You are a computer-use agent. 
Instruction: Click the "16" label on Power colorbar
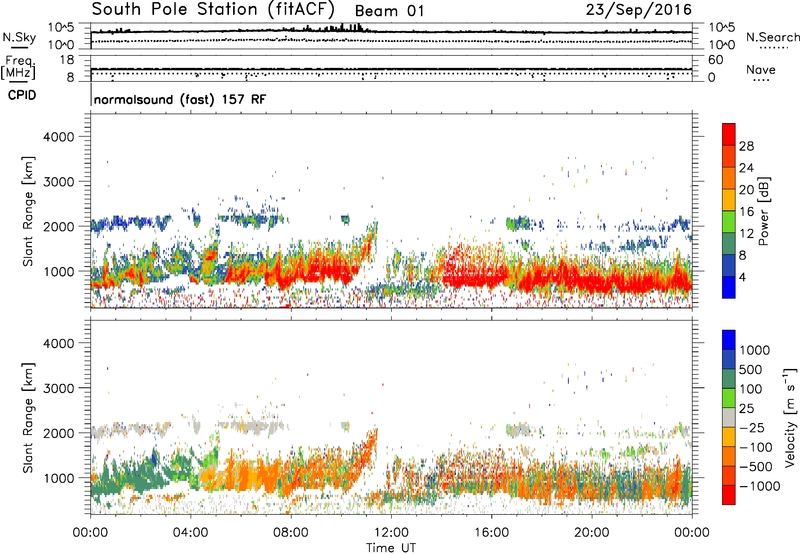coord(746,212)
